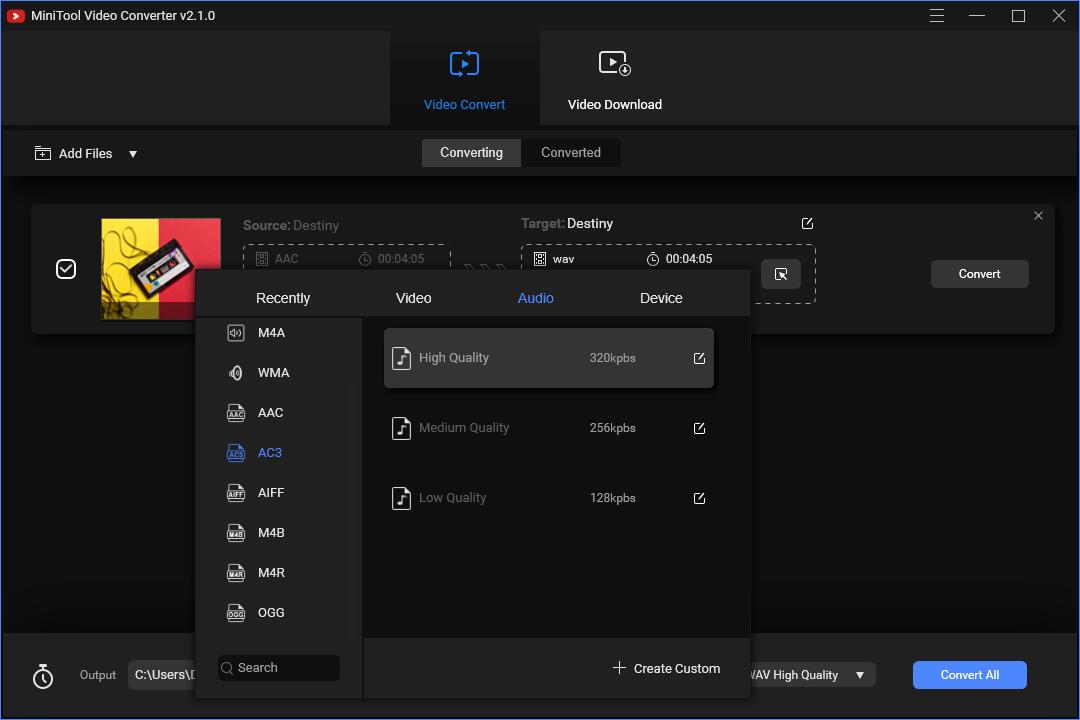
Task: Click the Video Convert icon
Action: 464,63
